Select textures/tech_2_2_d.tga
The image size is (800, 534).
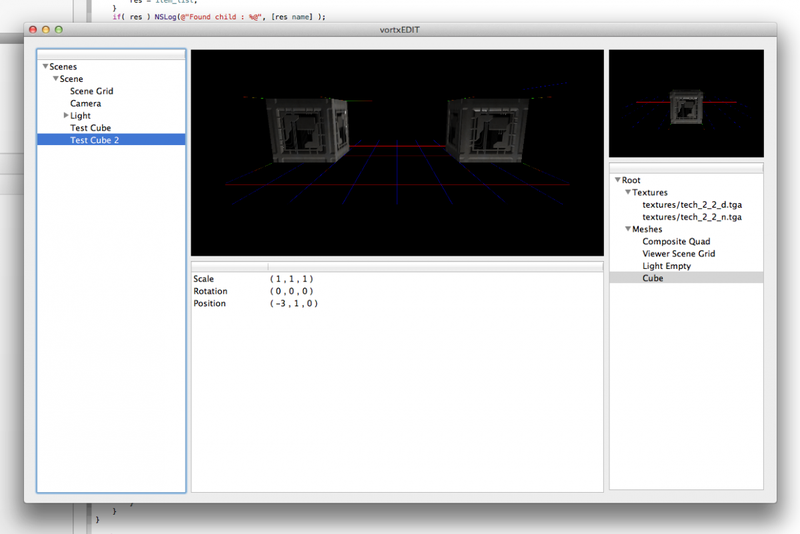692,205
